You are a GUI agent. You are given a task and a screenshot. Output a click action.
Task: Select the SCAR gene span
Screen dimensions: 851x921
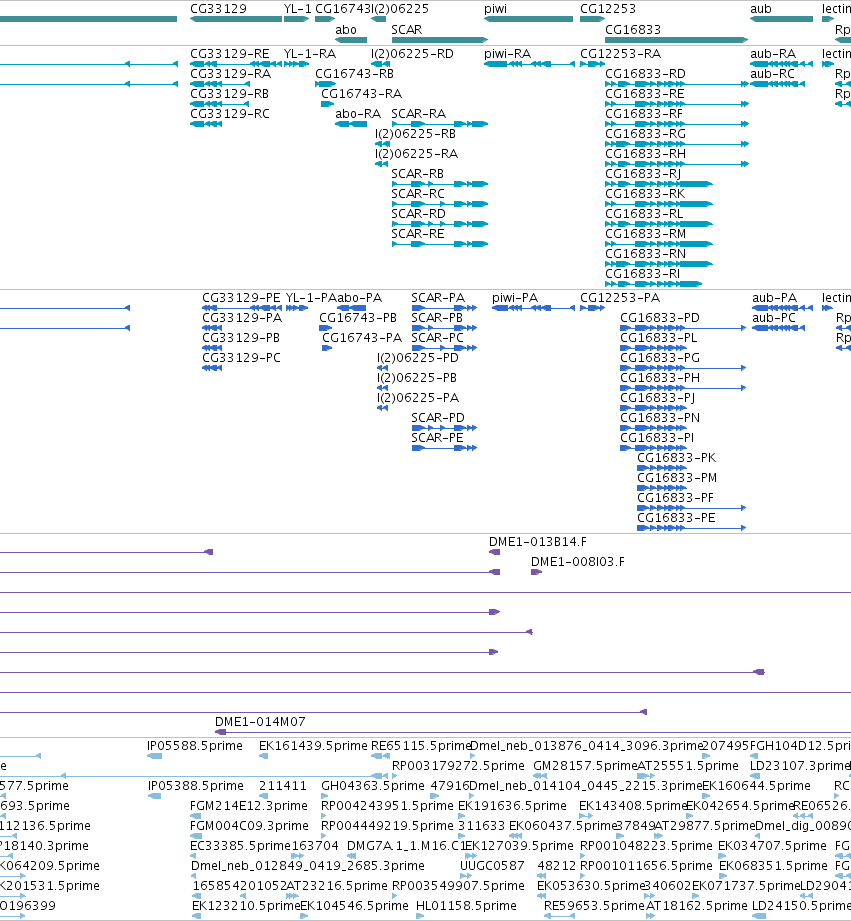440,40
